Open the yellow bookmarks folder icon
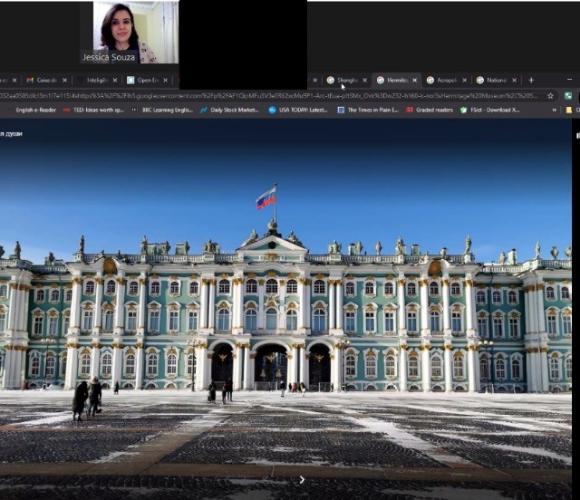Screen dimensions: 580x500 569,110
